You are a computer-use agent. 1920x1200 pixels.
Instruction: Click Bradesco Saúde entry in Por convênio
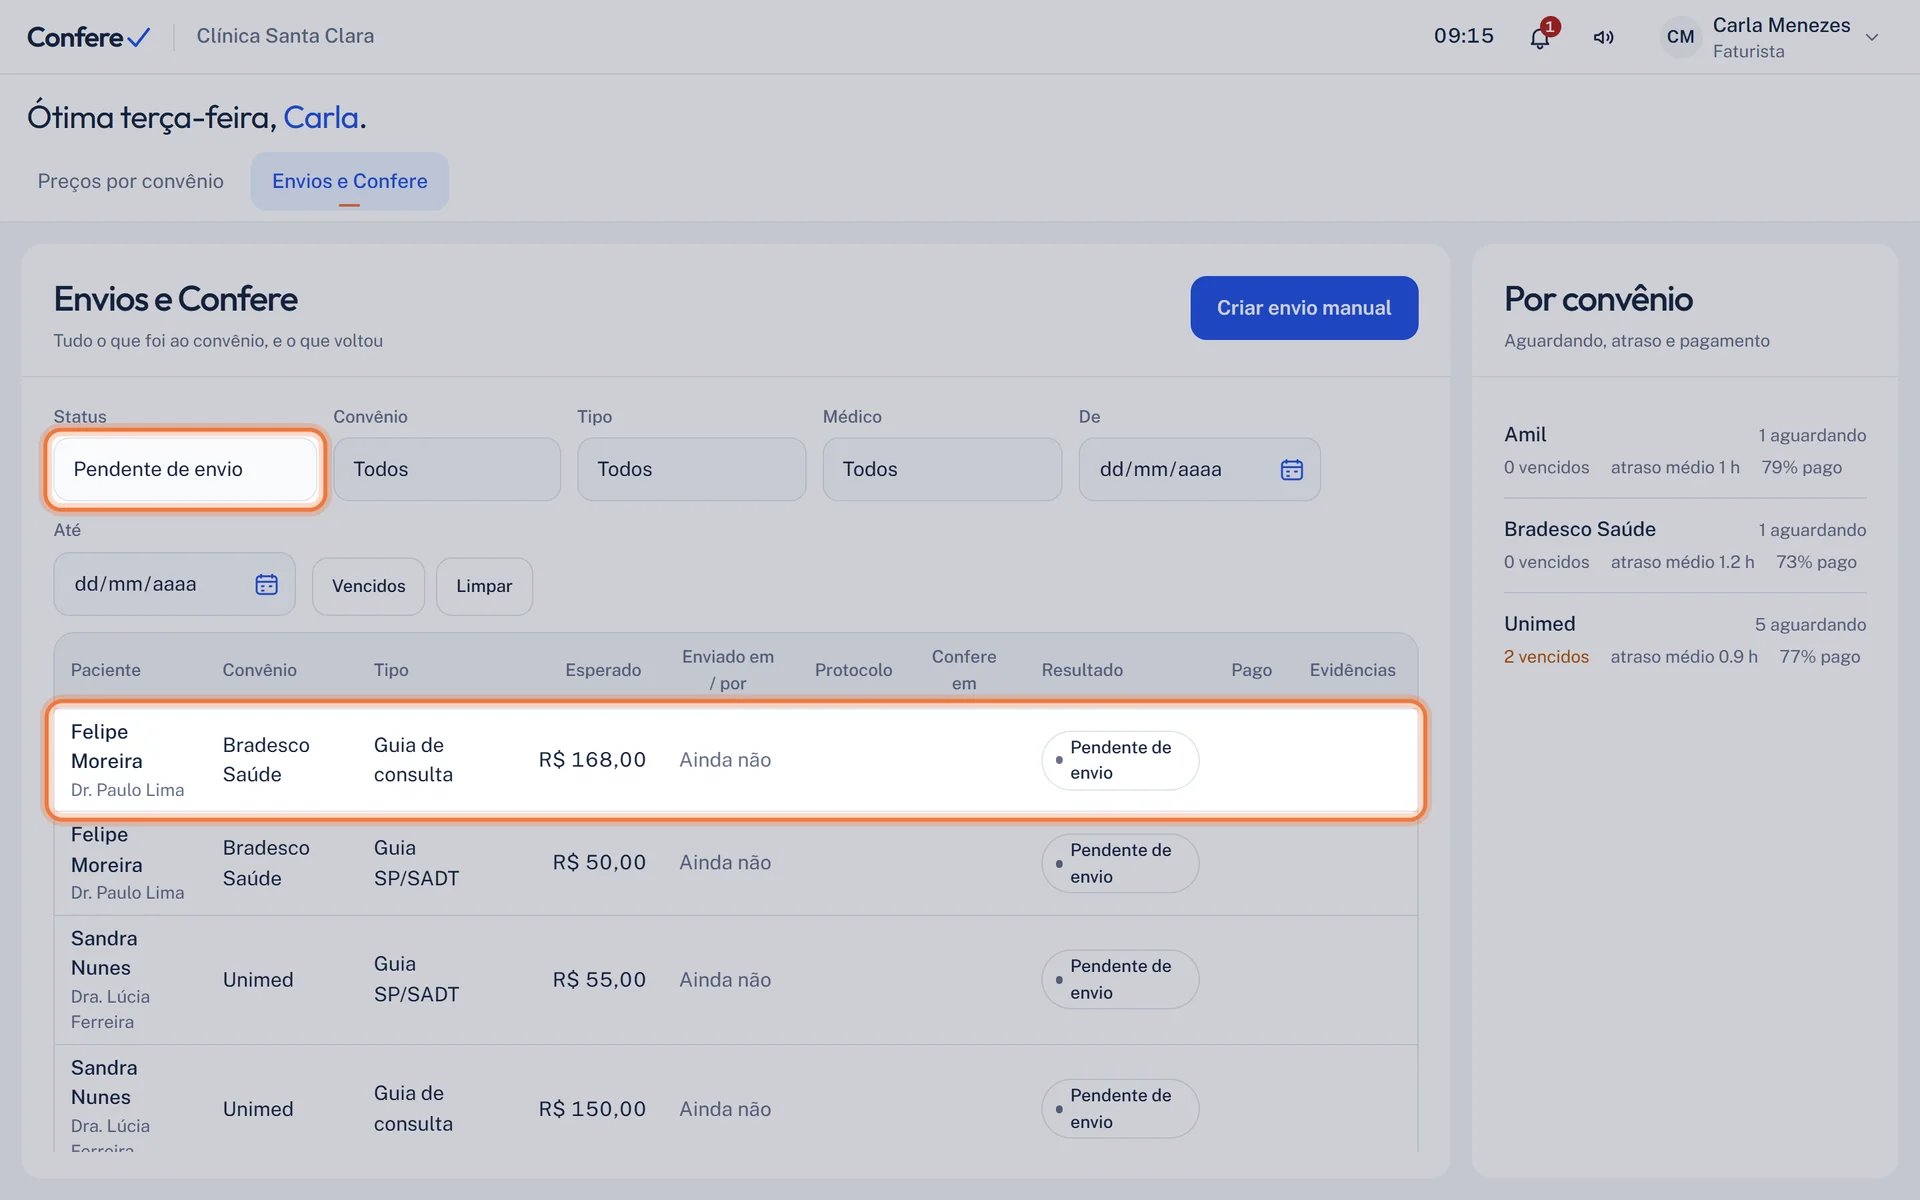tap(1685, 545)
